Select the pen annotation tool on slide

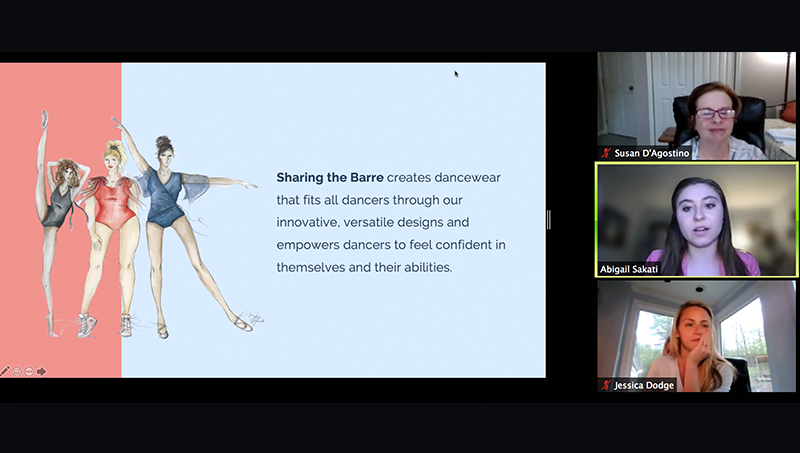tap(5, 371)
